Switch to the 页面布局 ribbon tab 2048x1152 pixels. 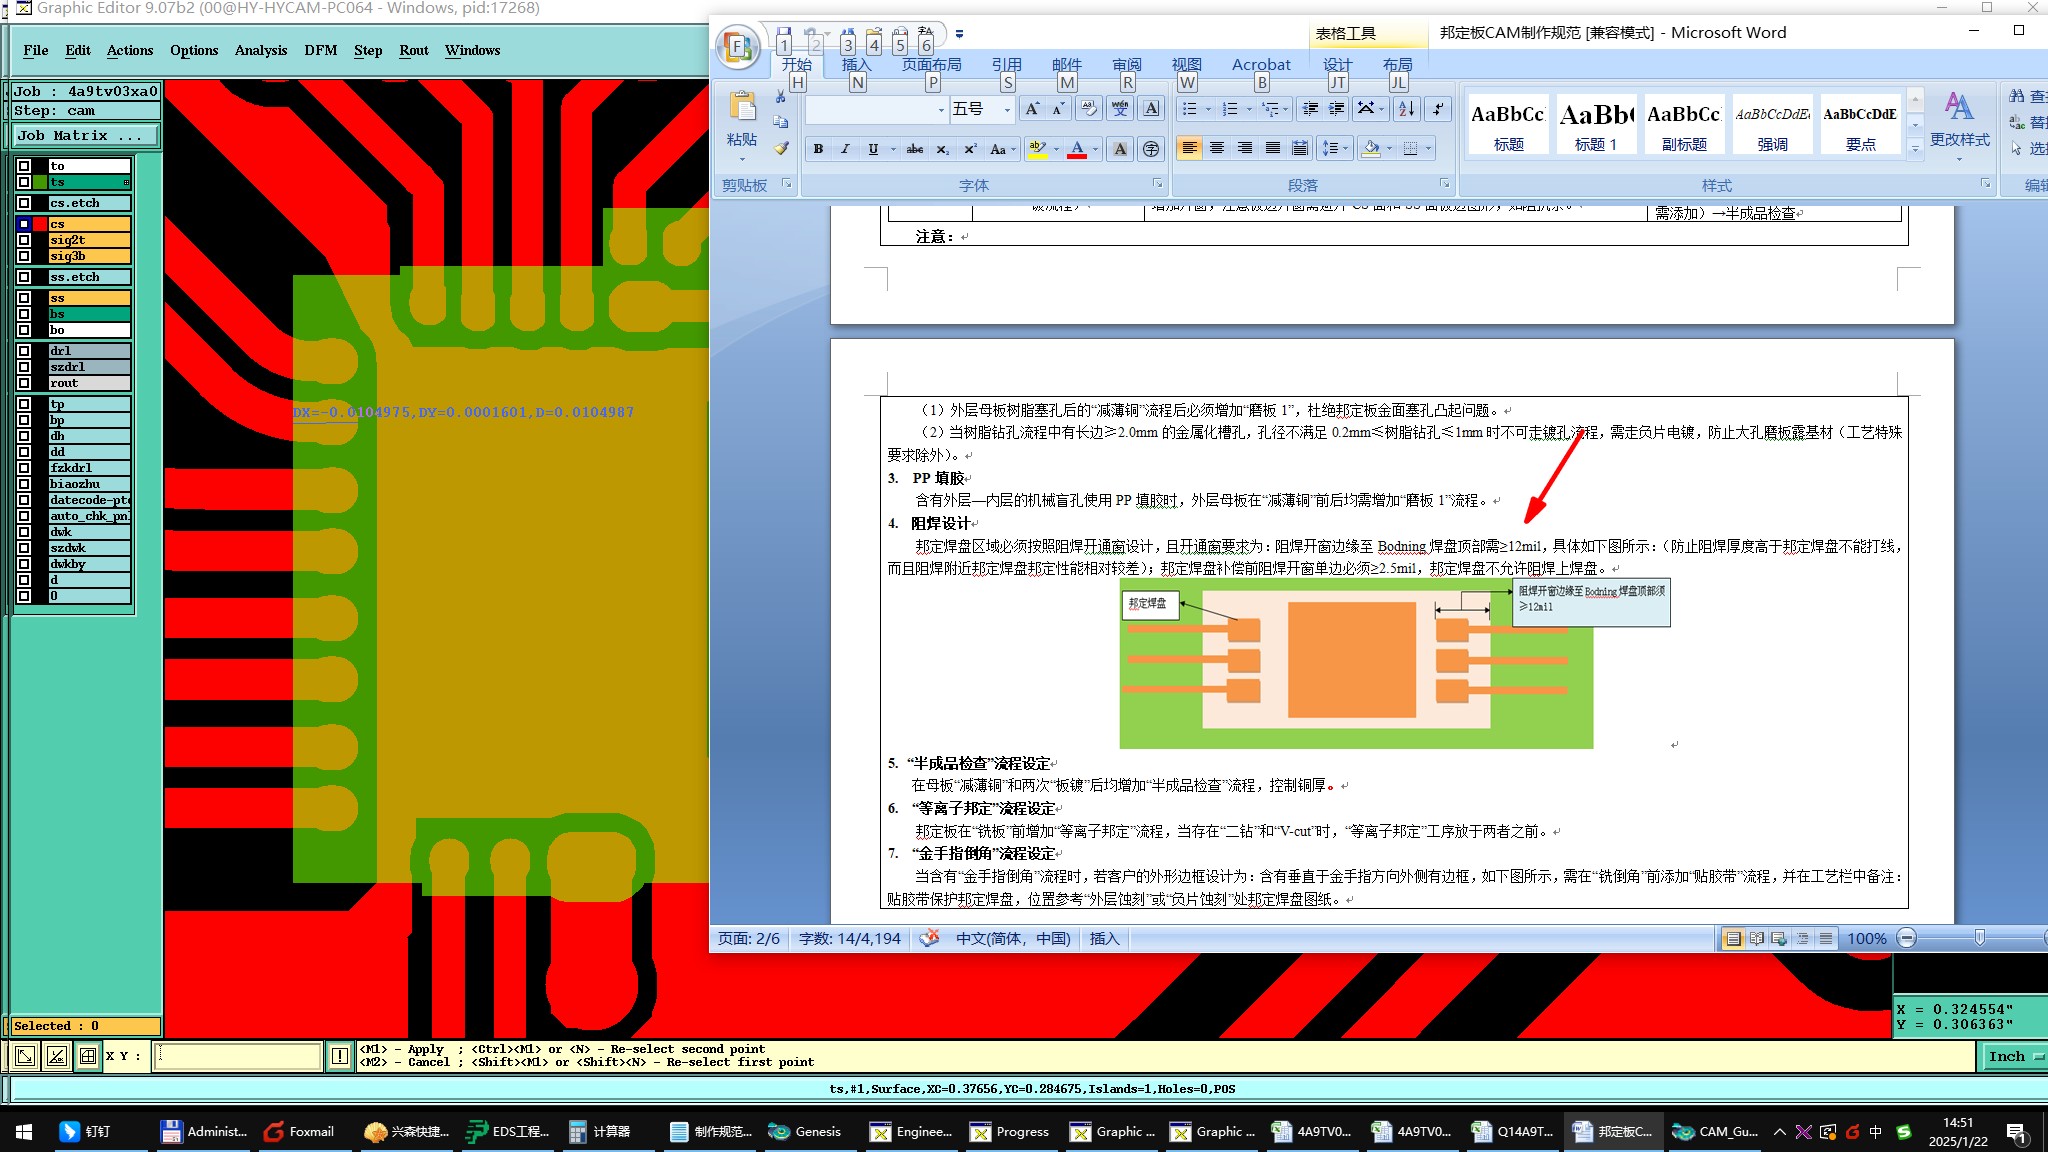point(931,64)
